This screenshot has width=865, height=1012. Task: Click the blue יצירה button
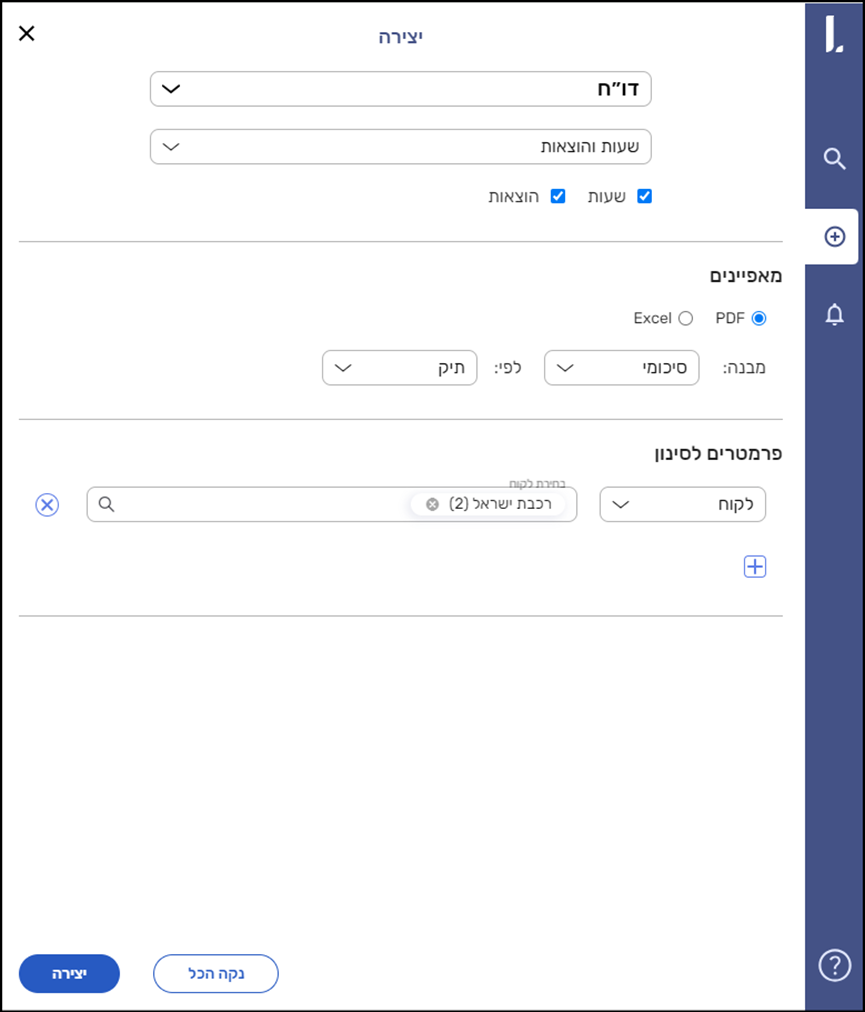pos(69,973)
